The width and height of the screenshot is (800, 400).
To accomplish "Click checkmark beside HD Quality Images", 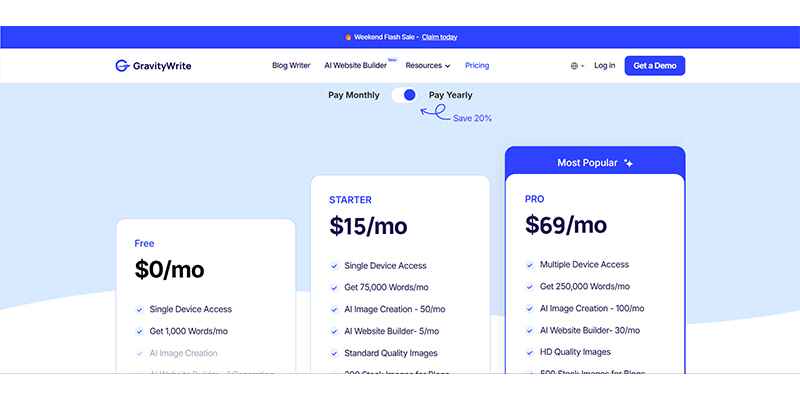I will click(x=530, y=353).
